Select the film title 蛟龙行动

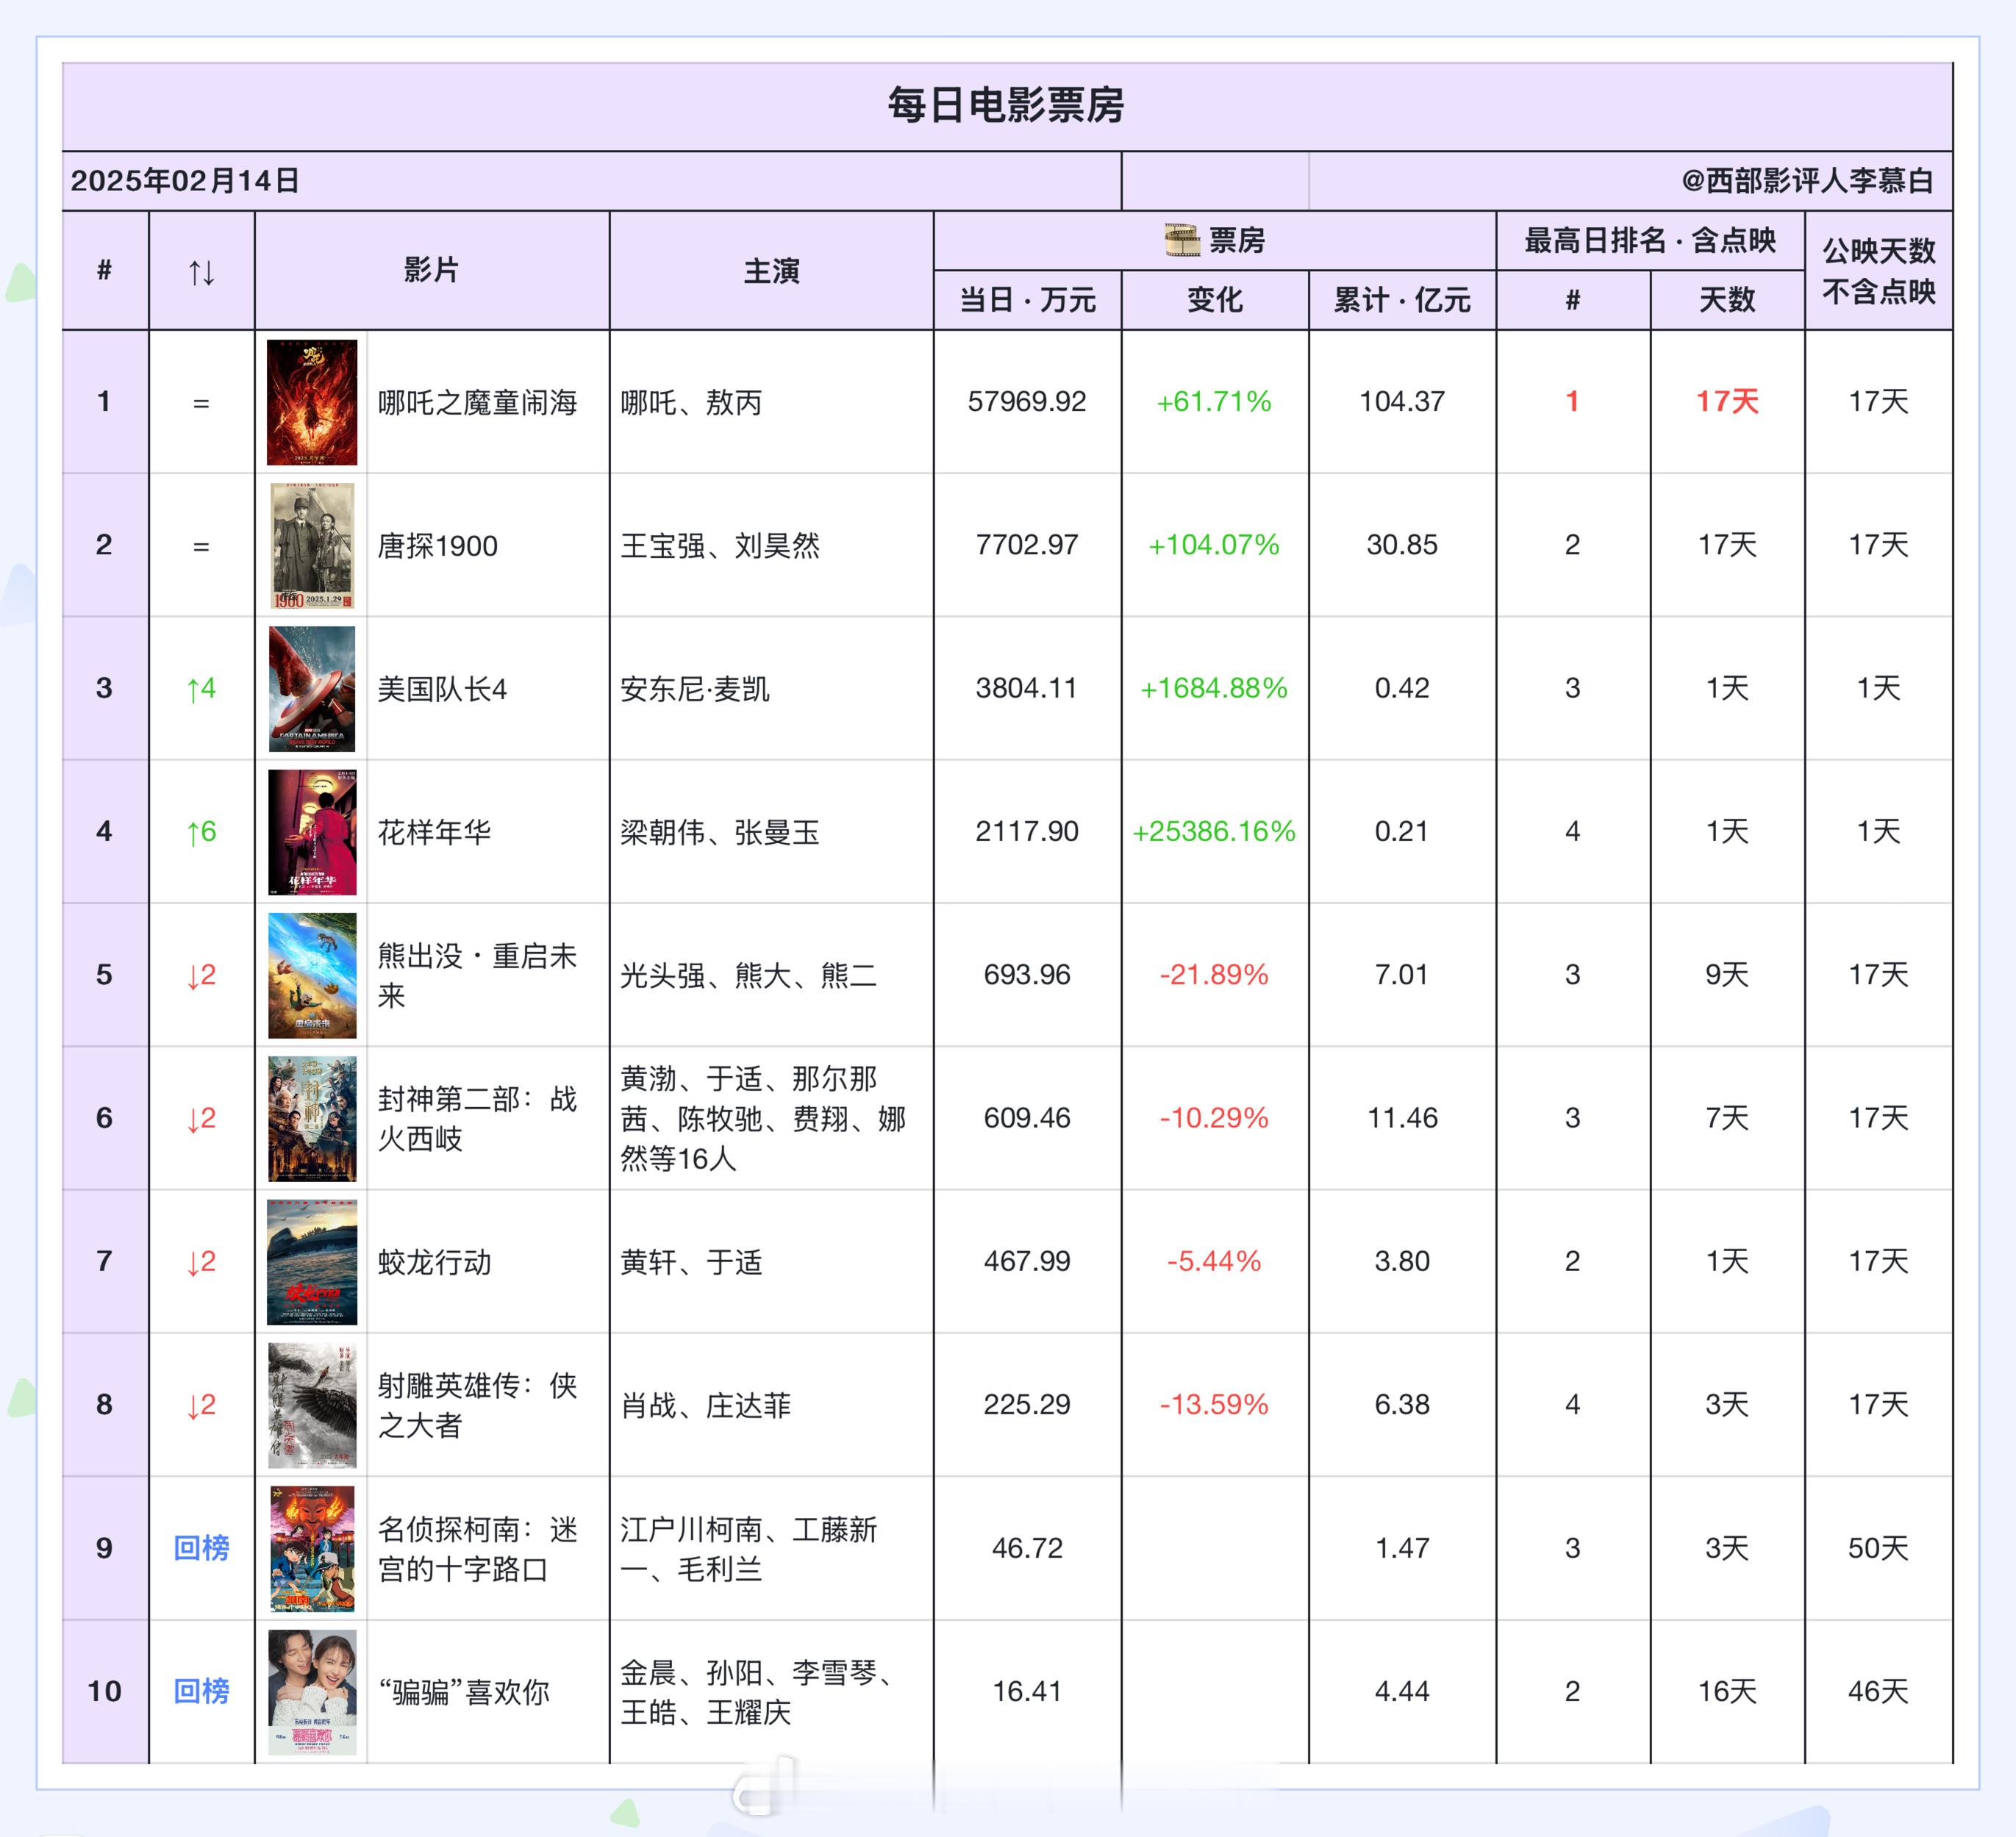pyautogui.click(x=434, y=1262)
